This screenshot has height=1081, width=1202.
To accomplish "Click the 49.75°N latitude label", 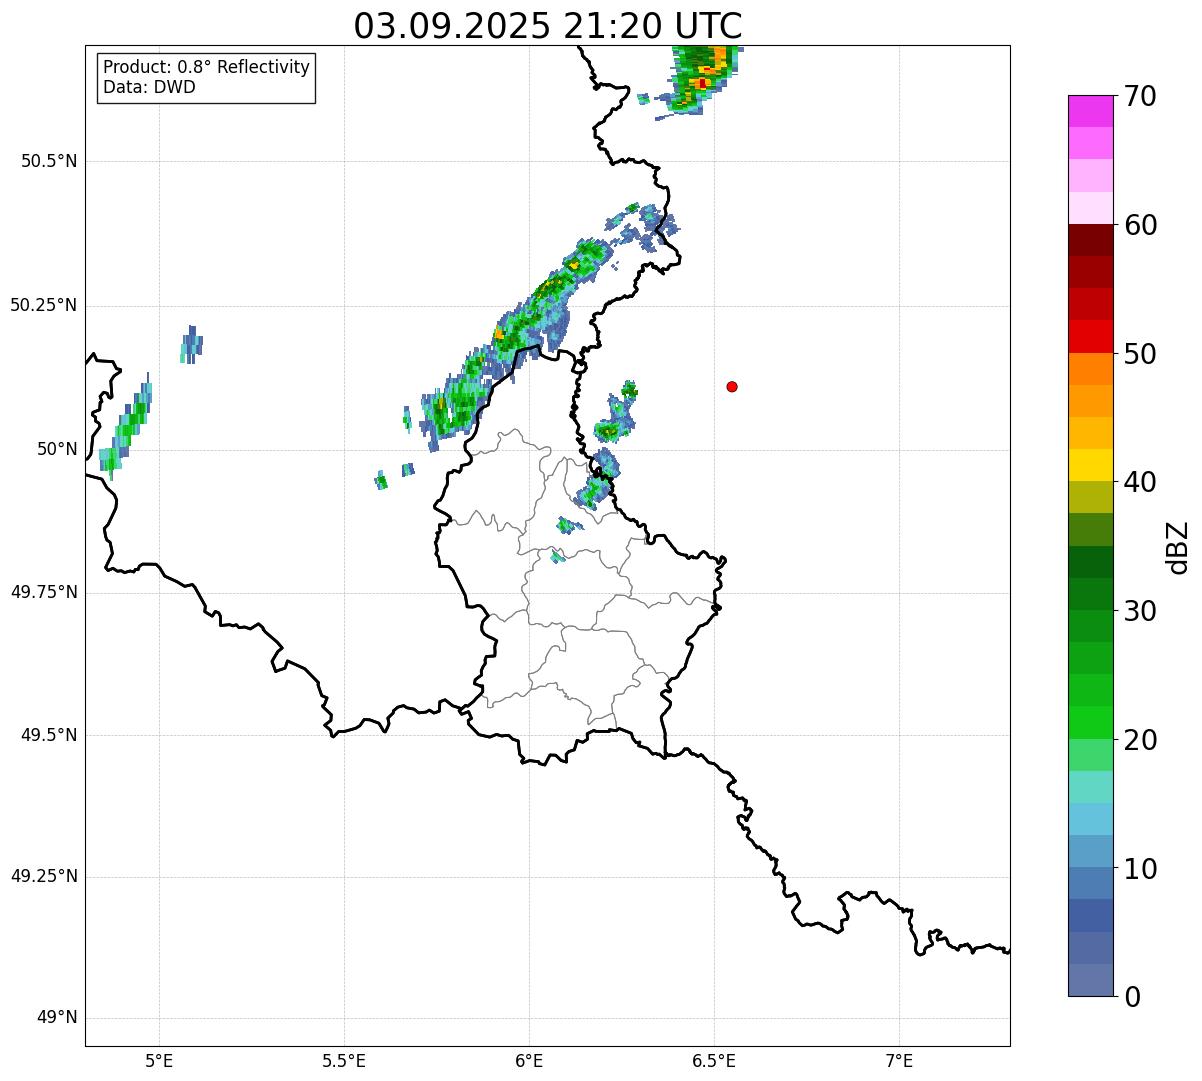I will [x=44, y=592].
